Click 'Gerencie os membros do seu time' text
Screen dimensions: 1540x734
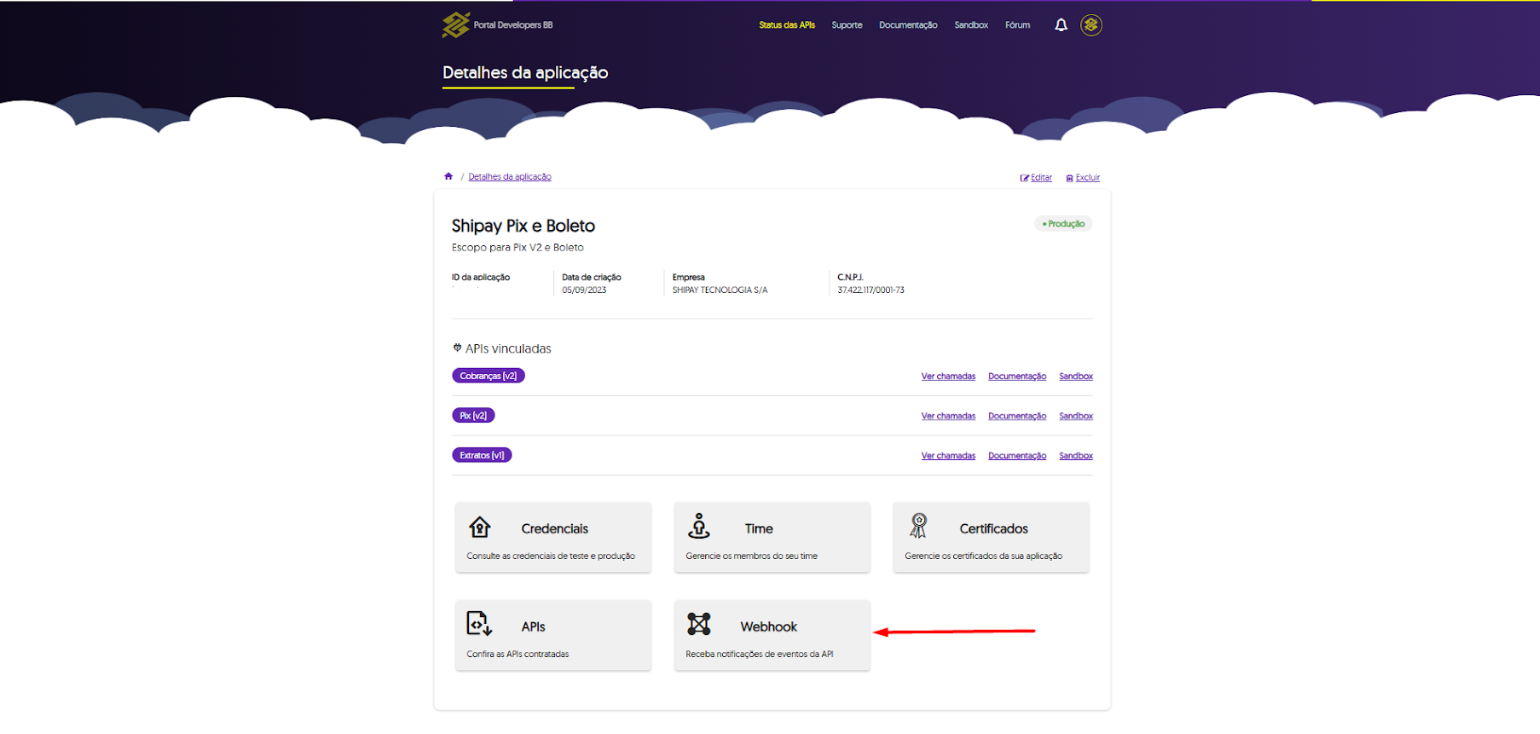(x=752, y=556)
